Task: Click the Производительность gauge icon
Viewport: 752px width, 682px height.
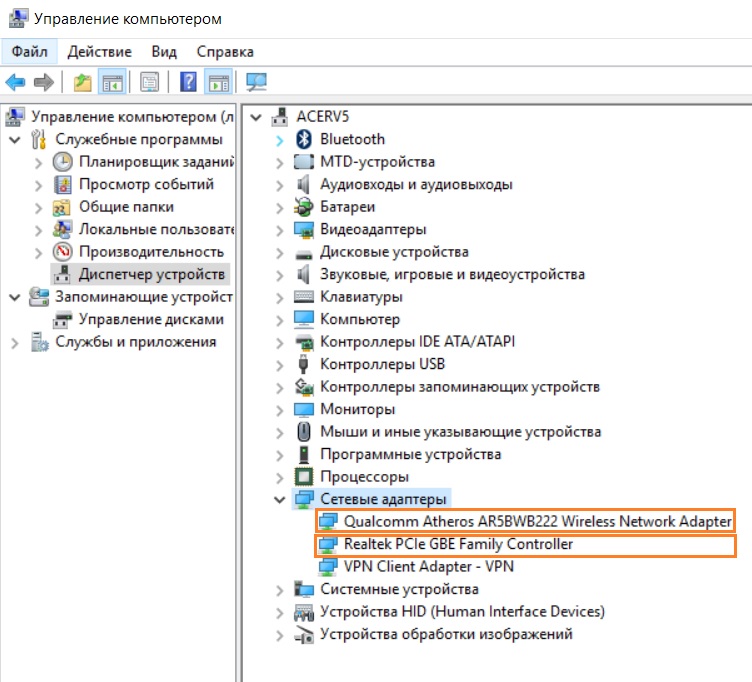Action: (63, 252)
